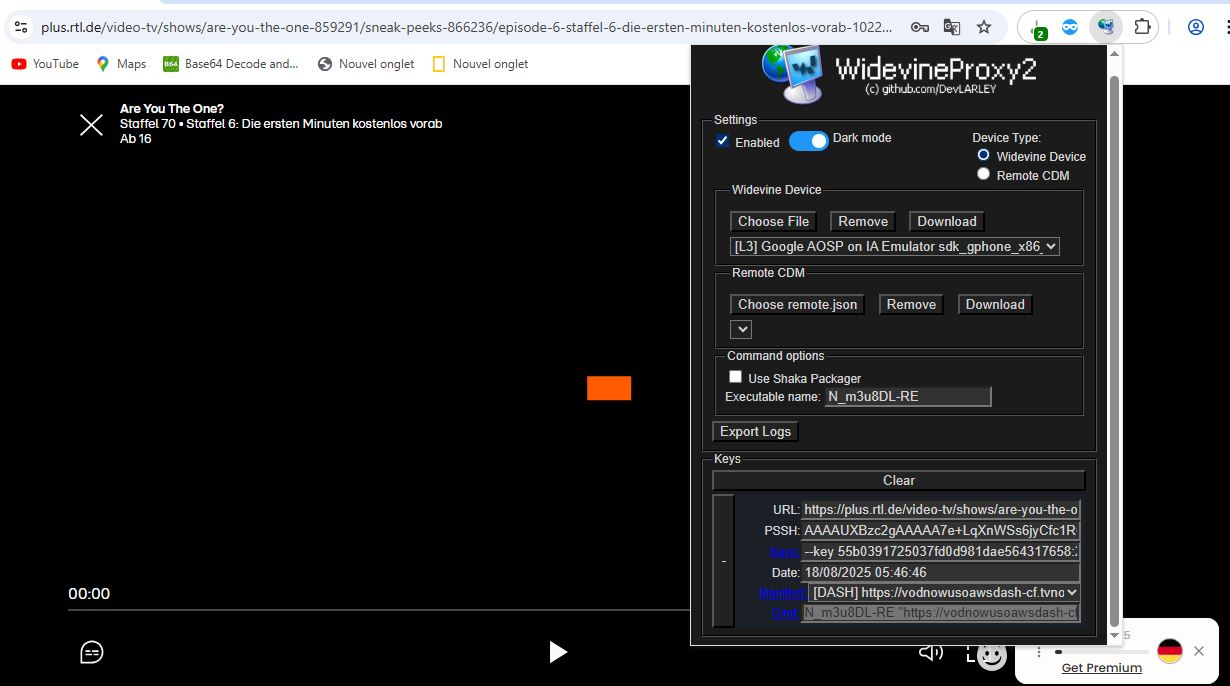Viewport: 1230px width, 686px height.
Task: Open Base64 Decode bookmark
Action: [x=231, y=64]
